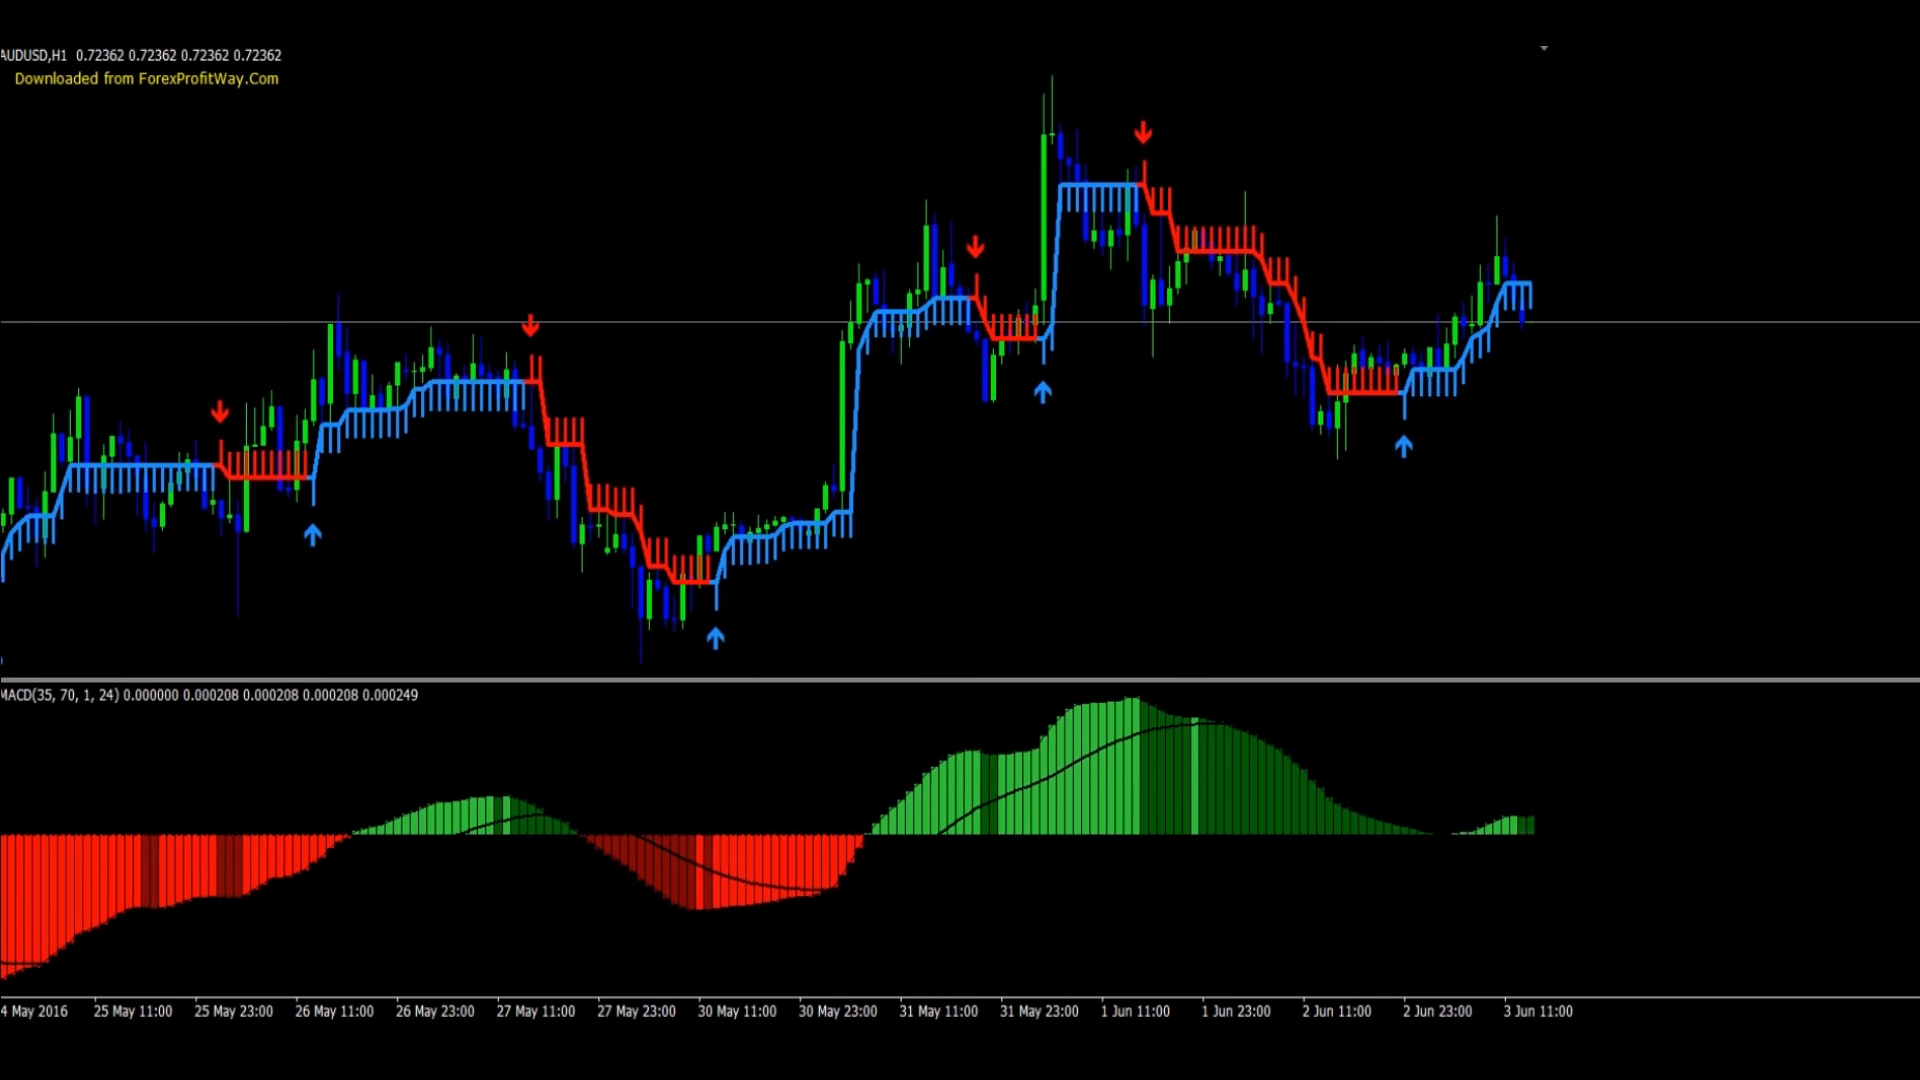Viewport: 1920px width, 1080px height.
Task: Click the highest red sell arrow on 1 Jun
Action: [1143, 132]
